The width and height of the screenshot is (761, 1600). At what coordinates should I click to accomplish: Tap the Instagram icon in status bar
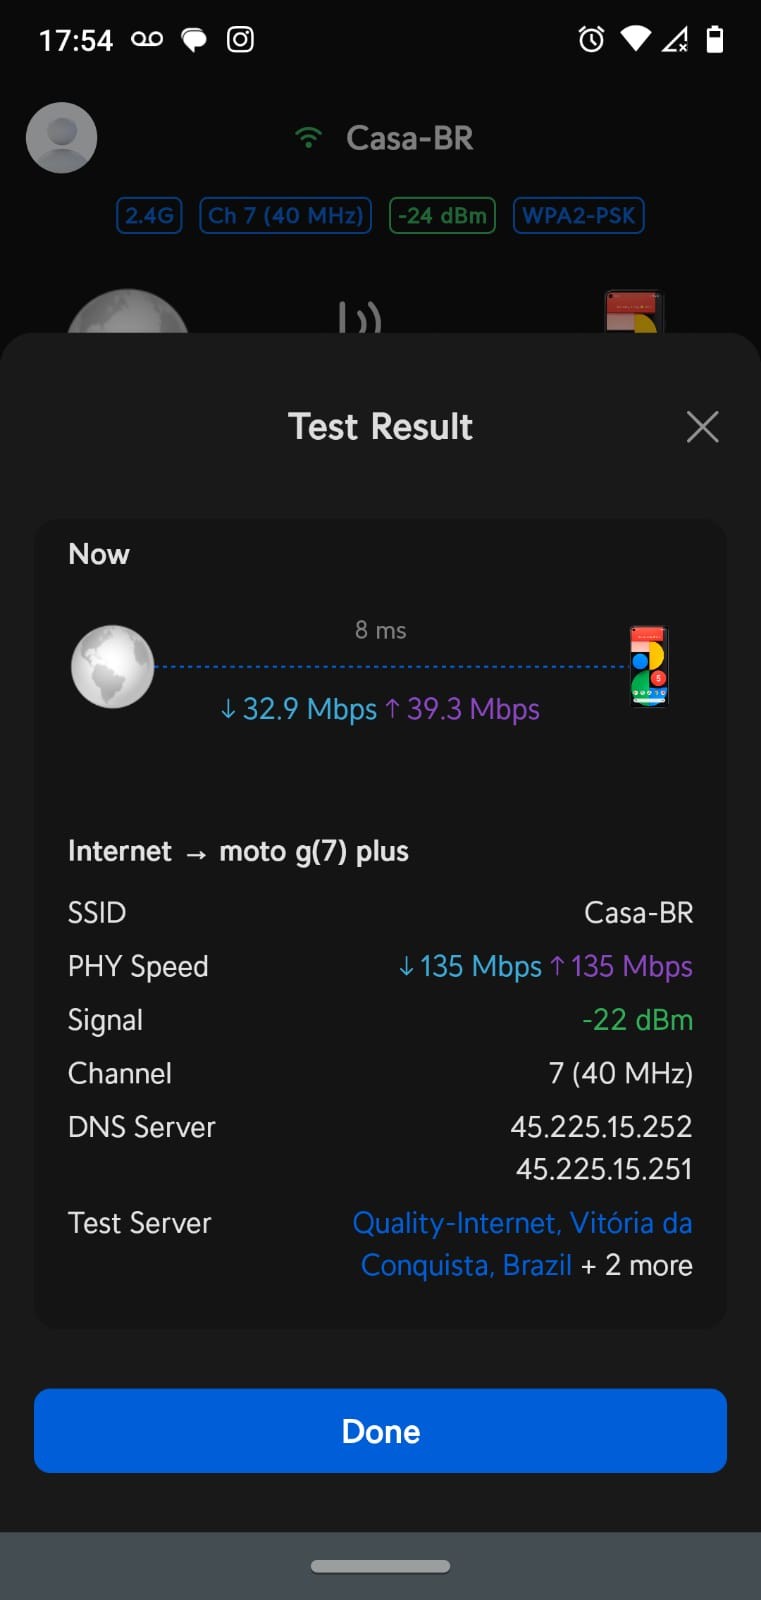pos(240,40)
